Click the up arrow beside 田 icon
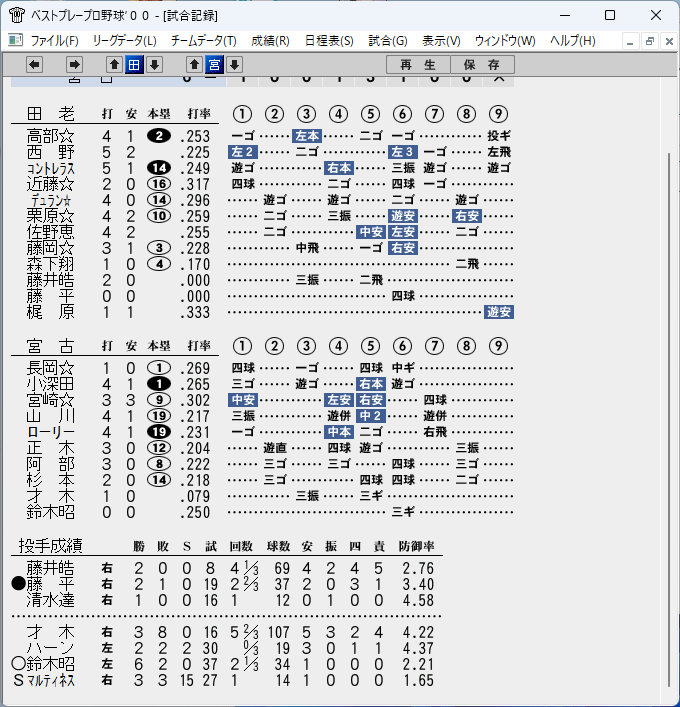Viewport: 680px width, 707px height. pyautogui.click(x=115, y=65)
